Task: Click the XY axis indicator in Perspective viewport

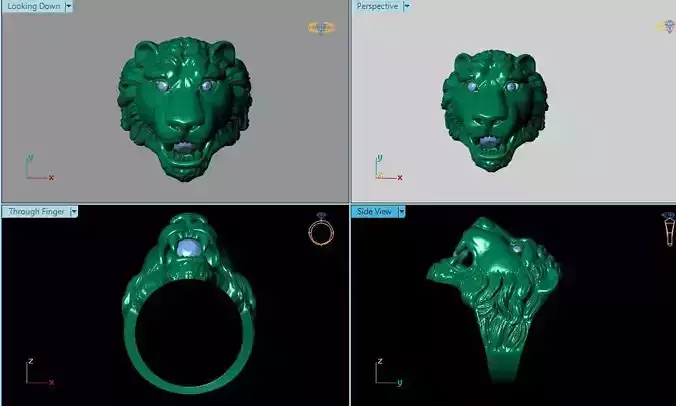Action: pos(389,167)
